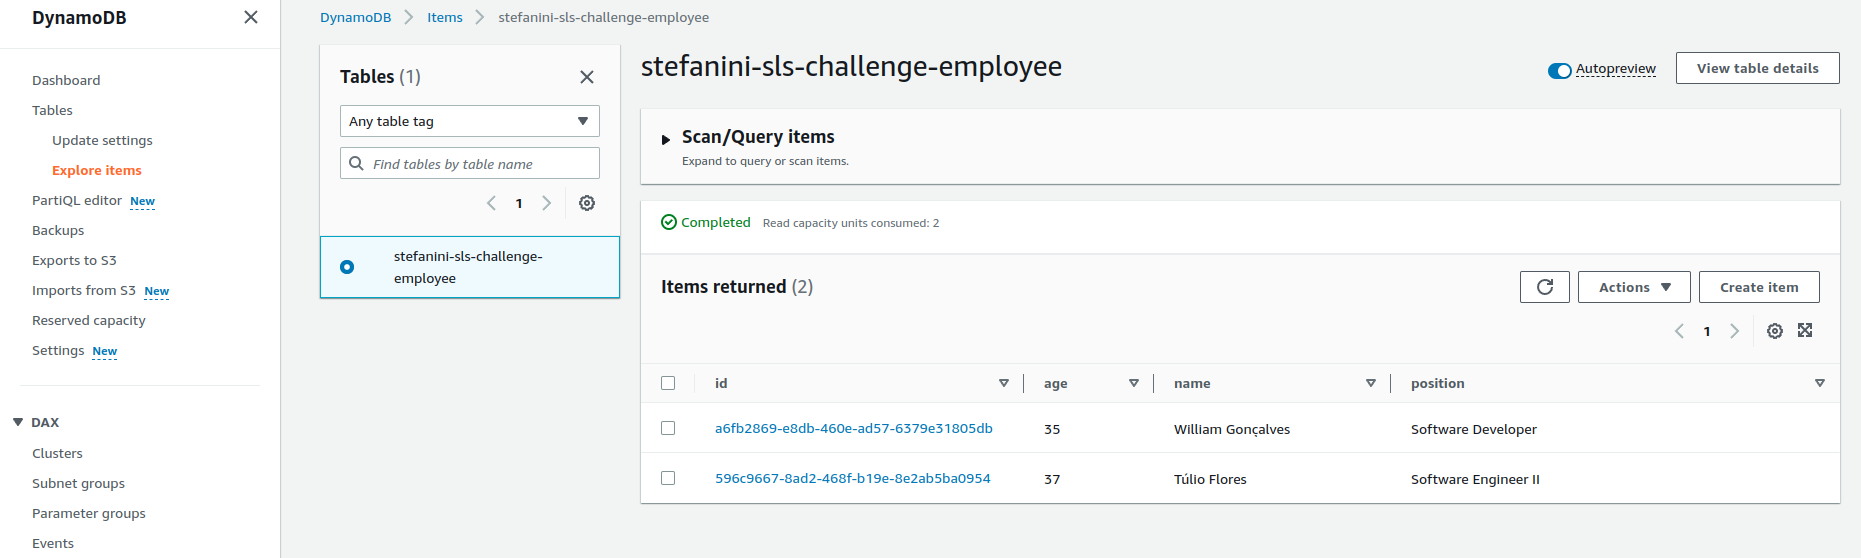Image resolution: width=1861 pixels, height=558 pixels.
Task: Select the stefanini-sls-challenge-employee table radio button
Action: 347,267
